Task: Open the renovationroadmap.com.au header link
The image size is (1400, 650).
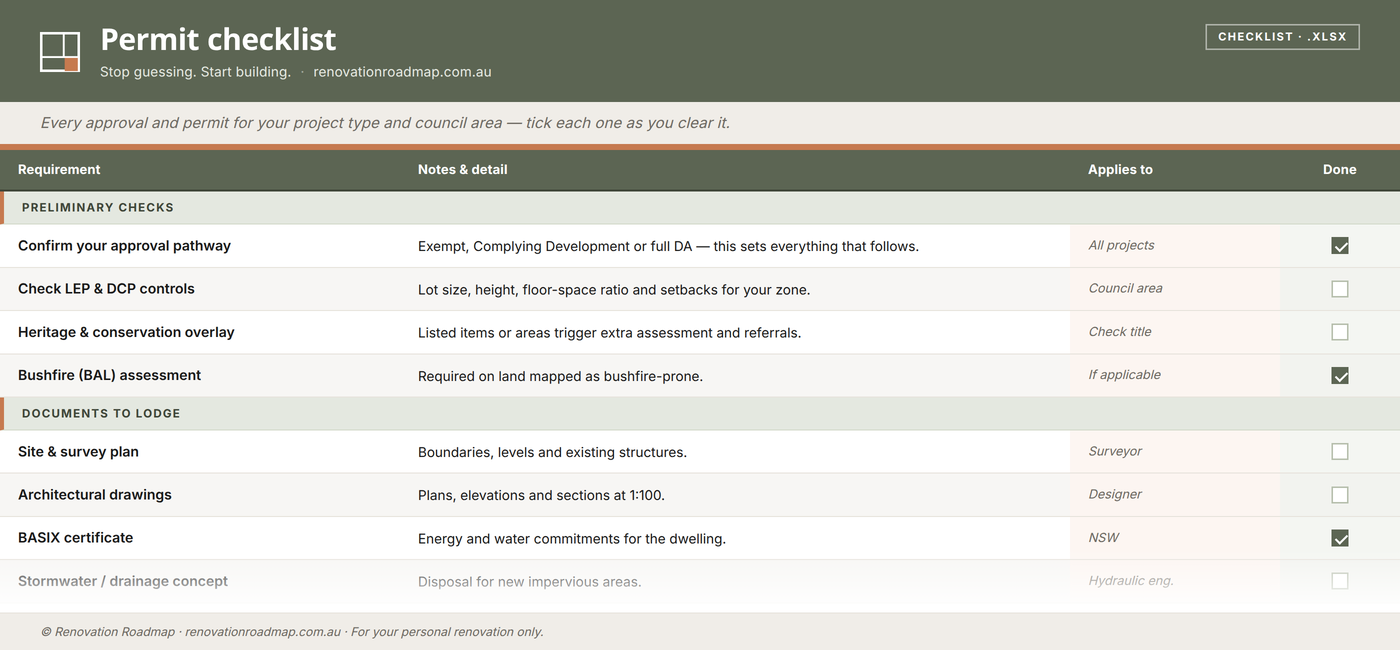Action: click(x=402, y=72)
